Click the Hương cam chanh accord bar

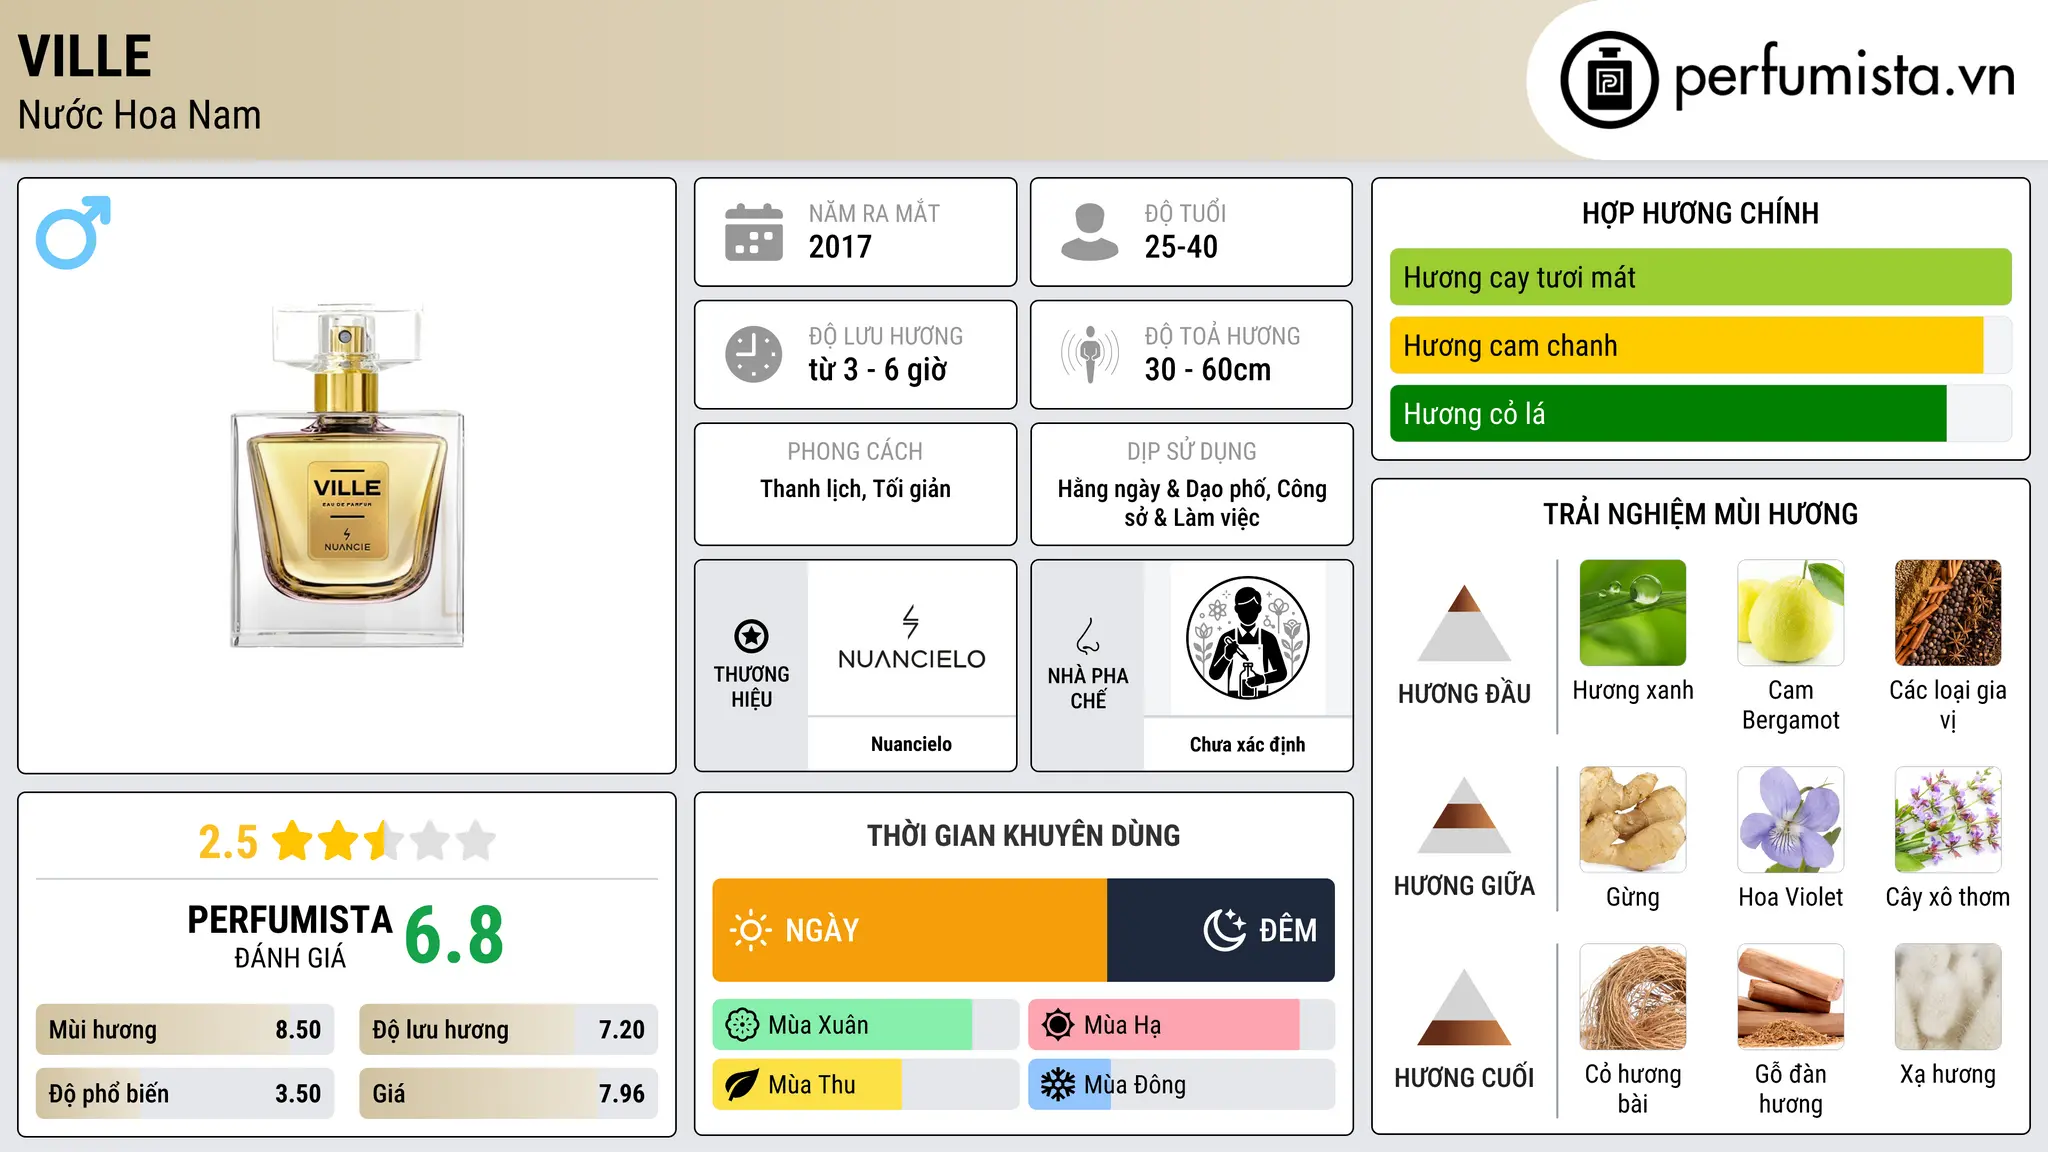click(1700, 345)
